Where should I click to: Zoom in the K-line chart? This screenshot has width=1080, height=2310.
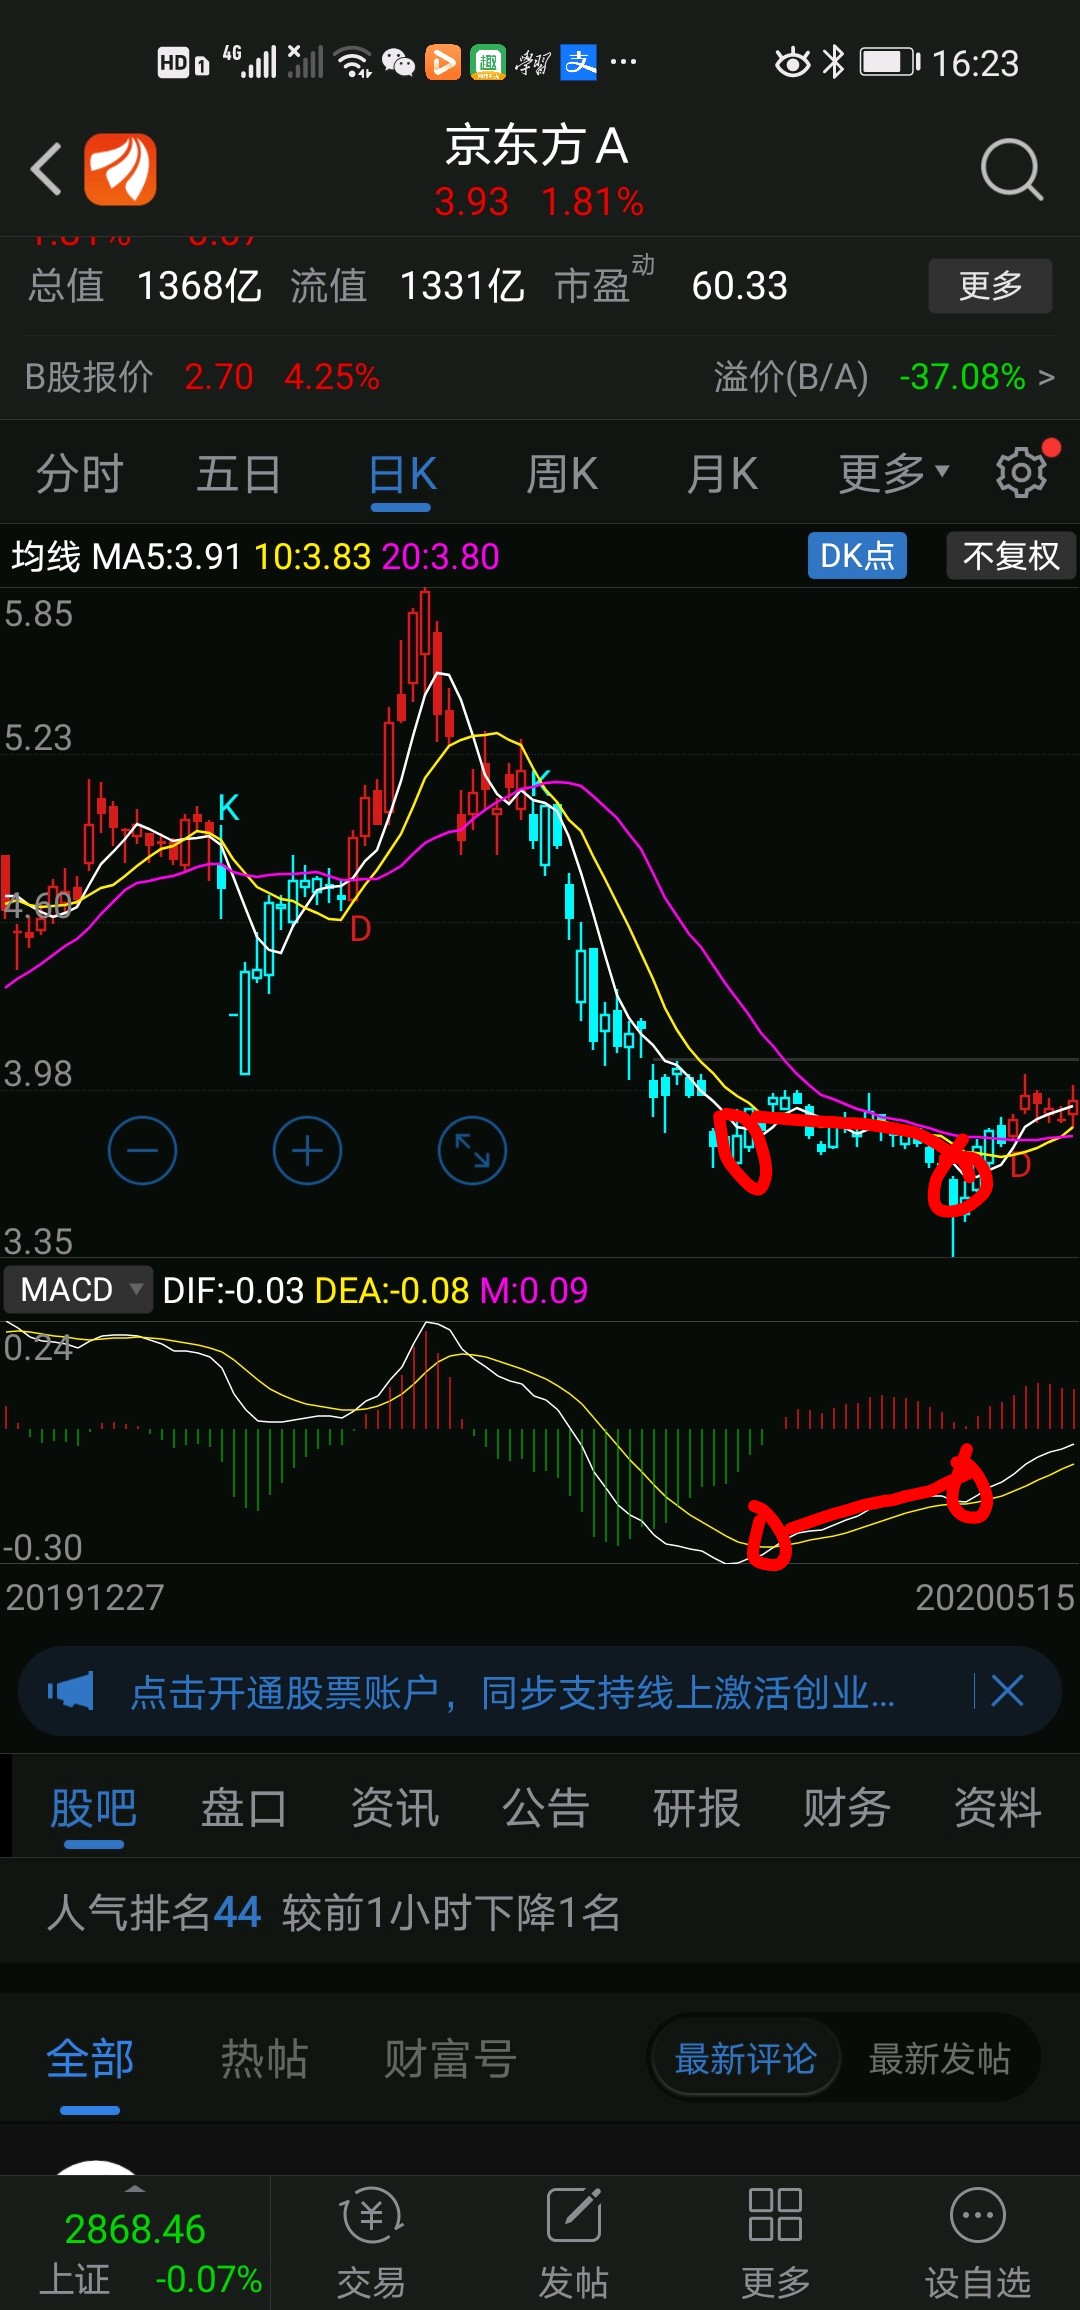[x=307, y=1151]
